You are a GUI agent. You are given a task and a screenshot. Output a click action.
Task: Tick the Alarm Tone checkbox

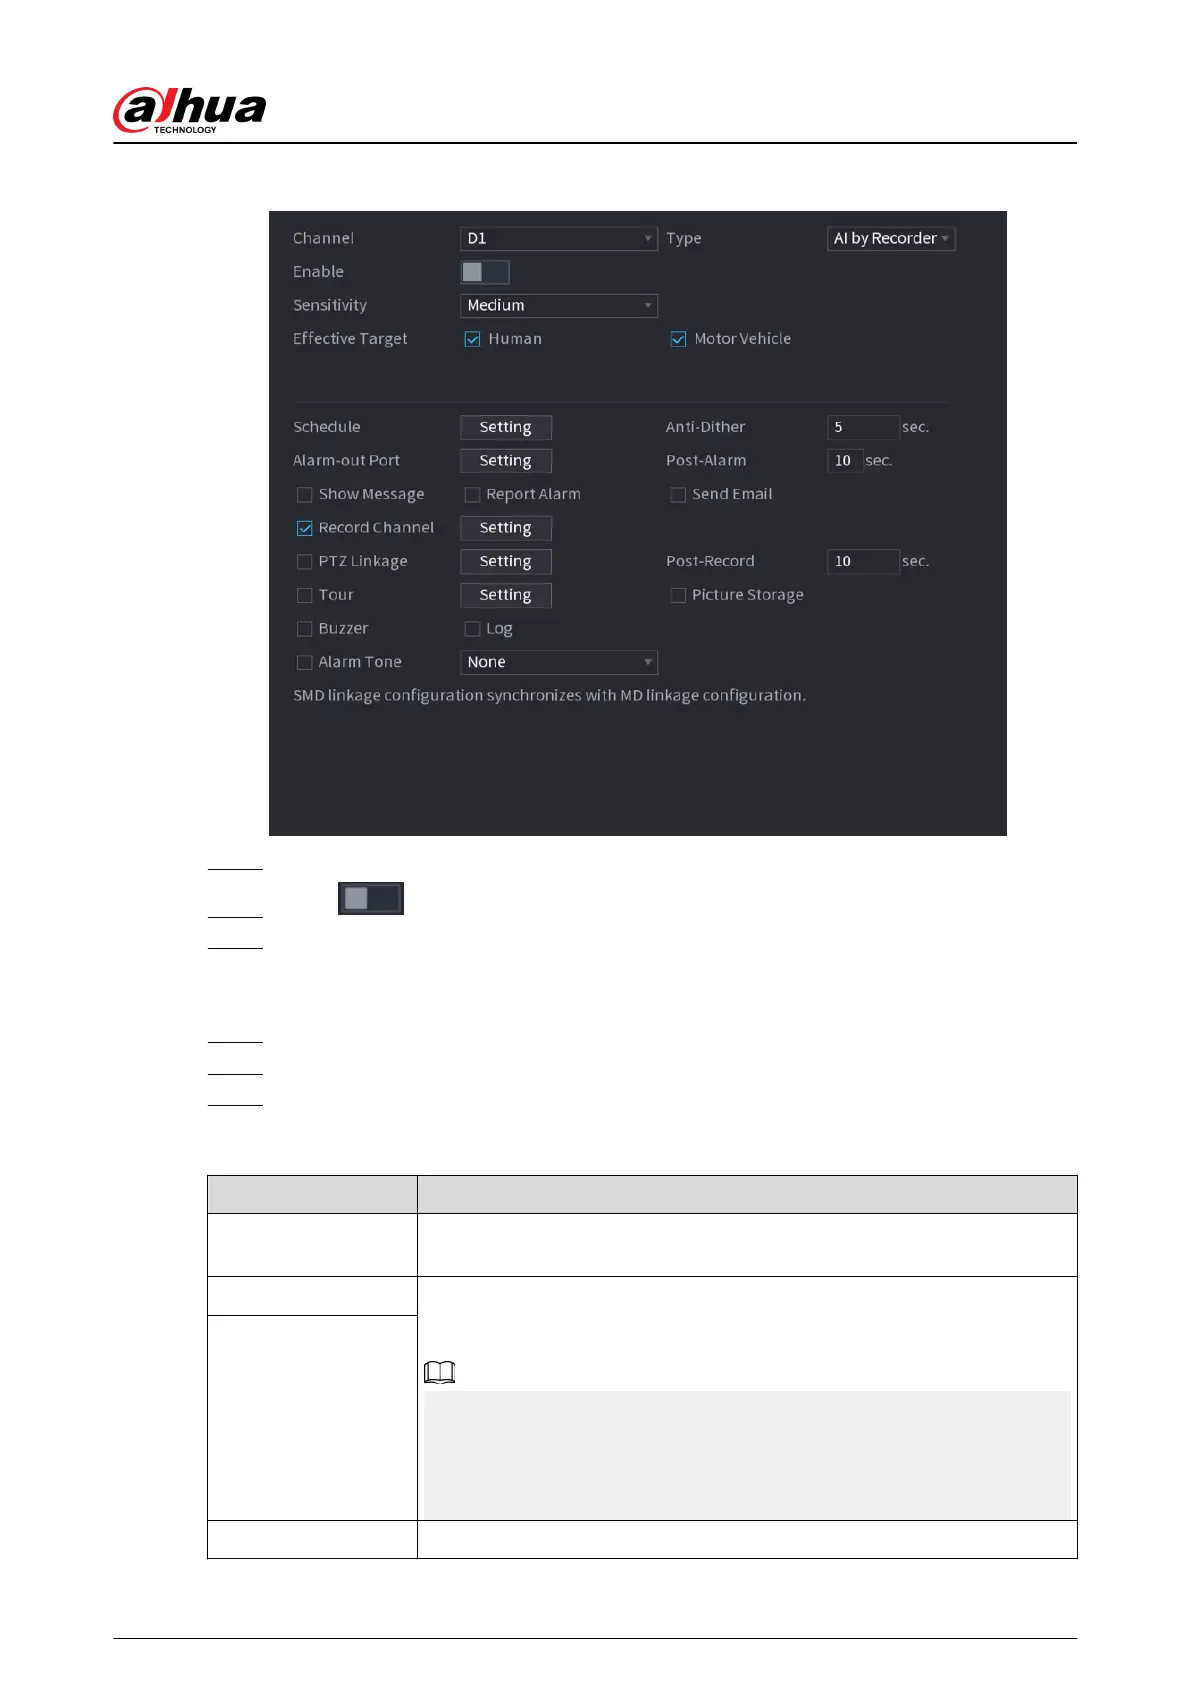click(305, 662)
